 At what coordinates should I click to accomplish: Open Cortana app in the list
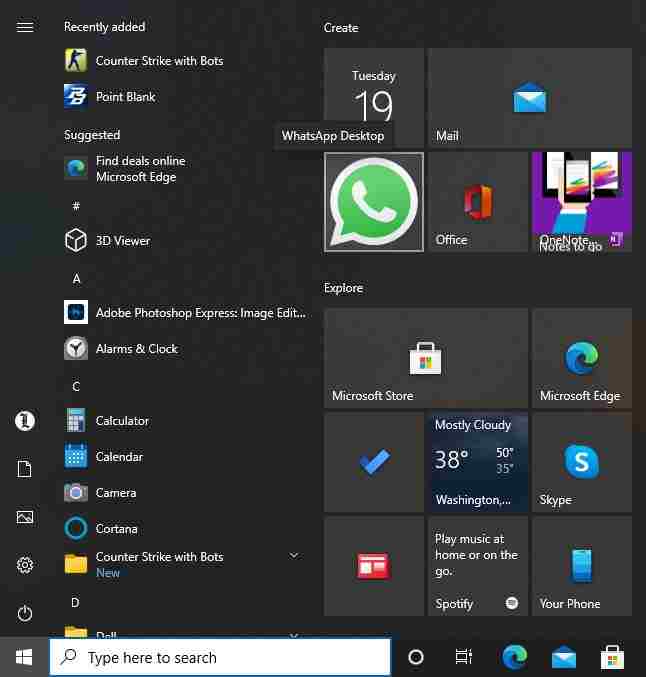[x=184, y=528]
